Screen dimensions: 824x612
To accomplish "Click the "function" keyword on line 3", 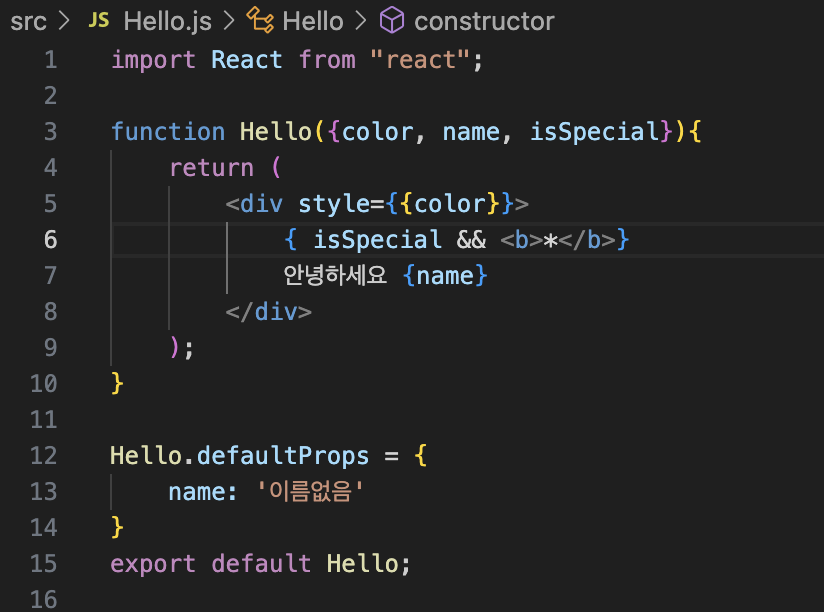I will tap(168, 131).
